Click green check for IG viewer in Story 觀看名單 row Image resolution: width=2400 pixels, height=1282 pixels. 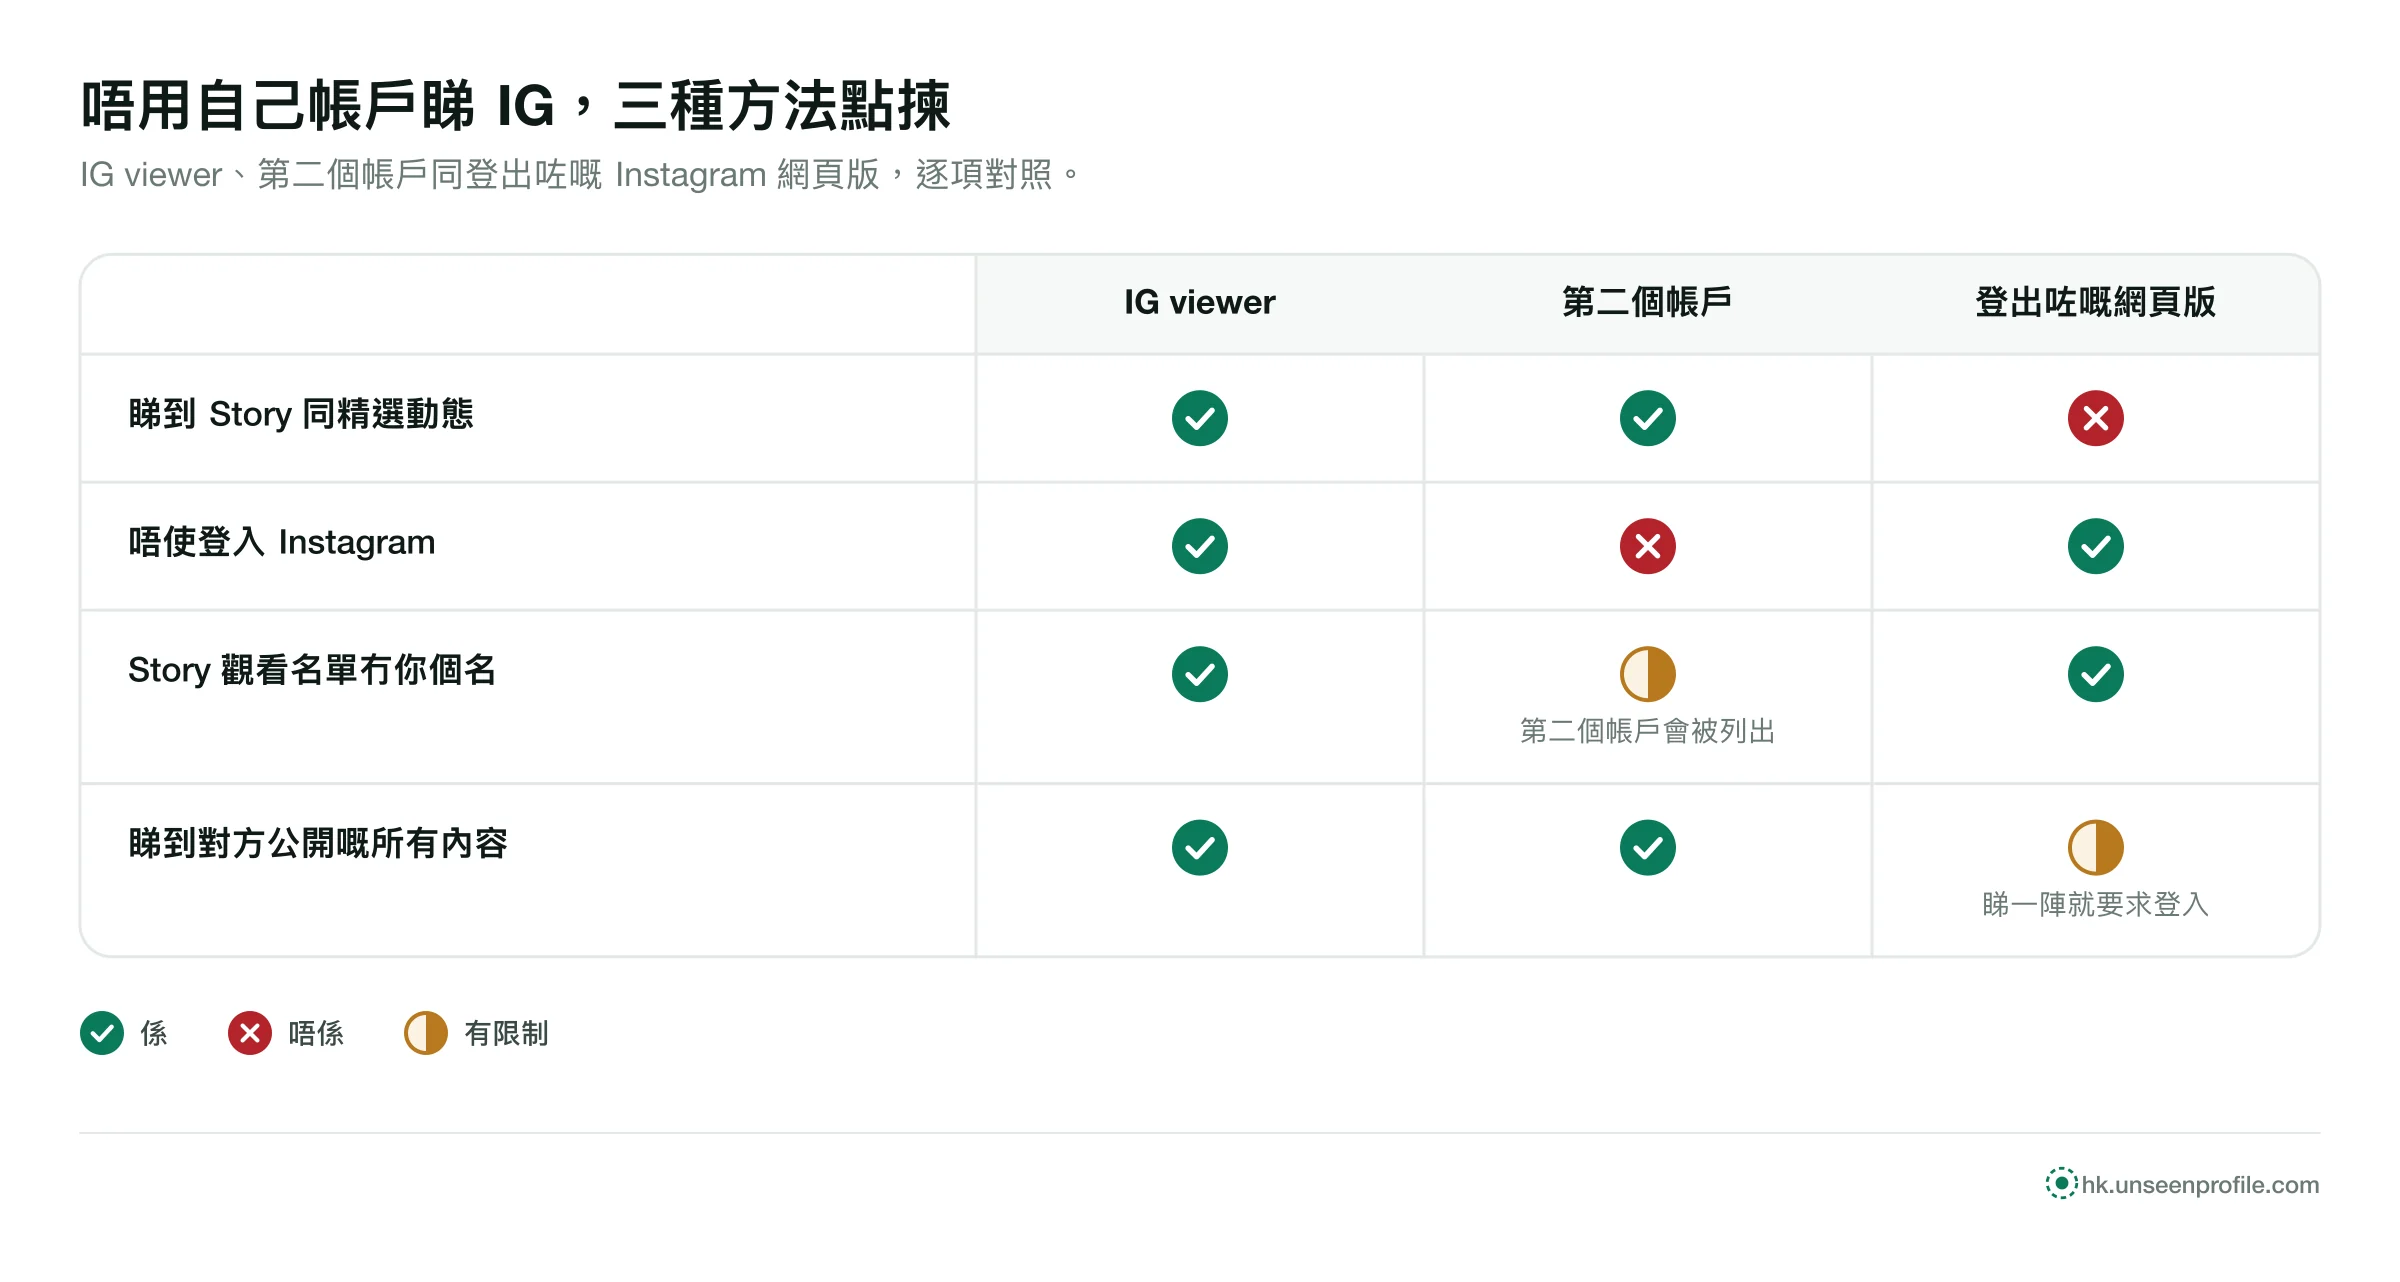point(1199,674)
